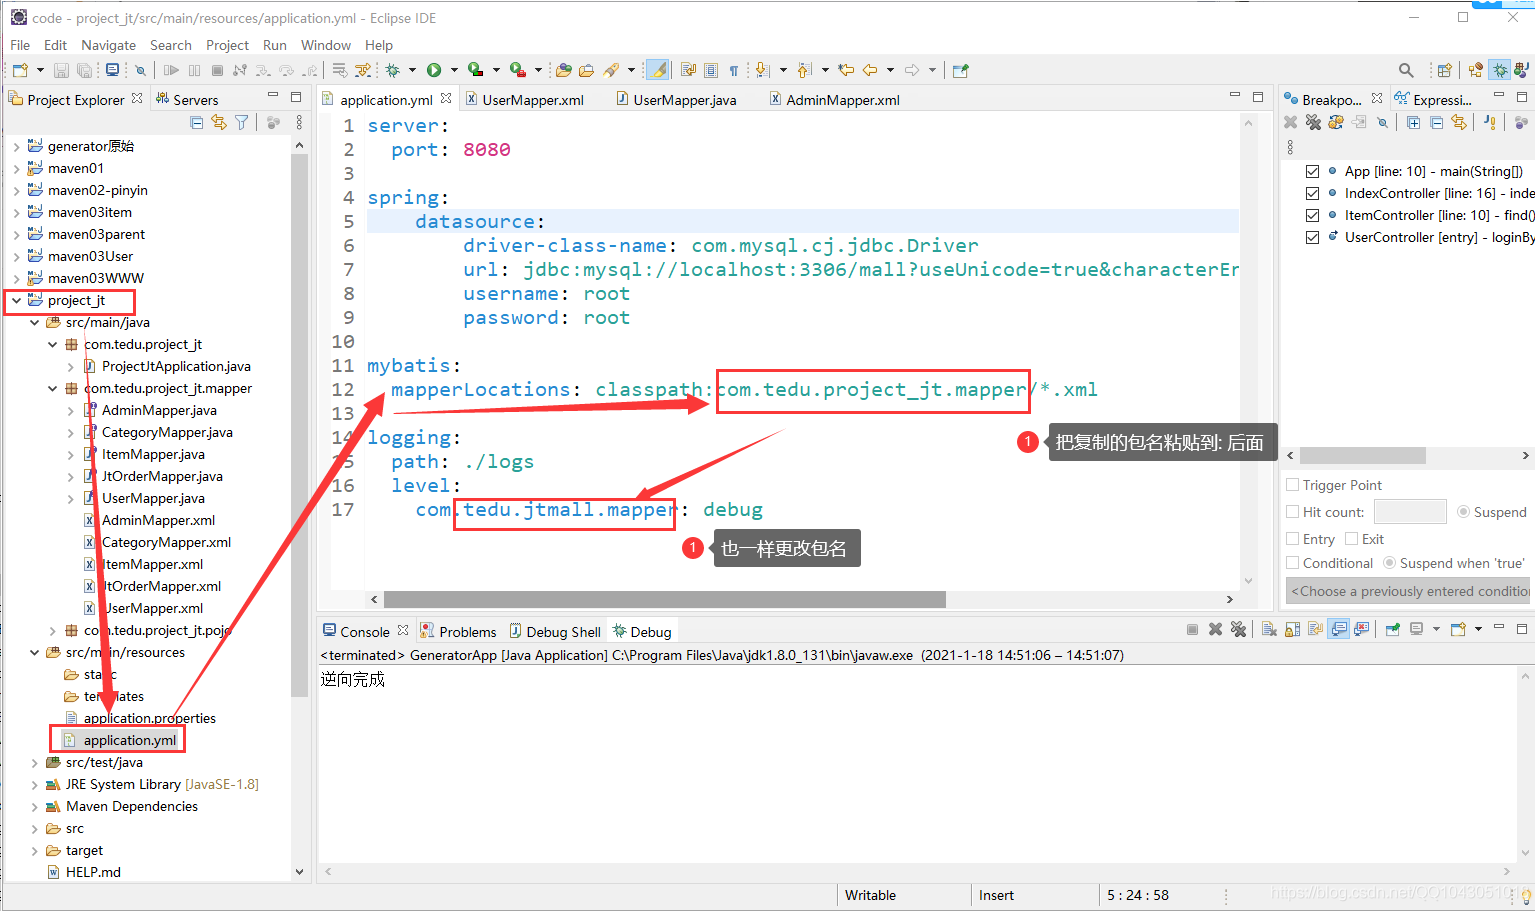Switch to the Problems tab
The width and height of the screenshot is (1535, 911).
pyautogui.click(x=458, y=632)
